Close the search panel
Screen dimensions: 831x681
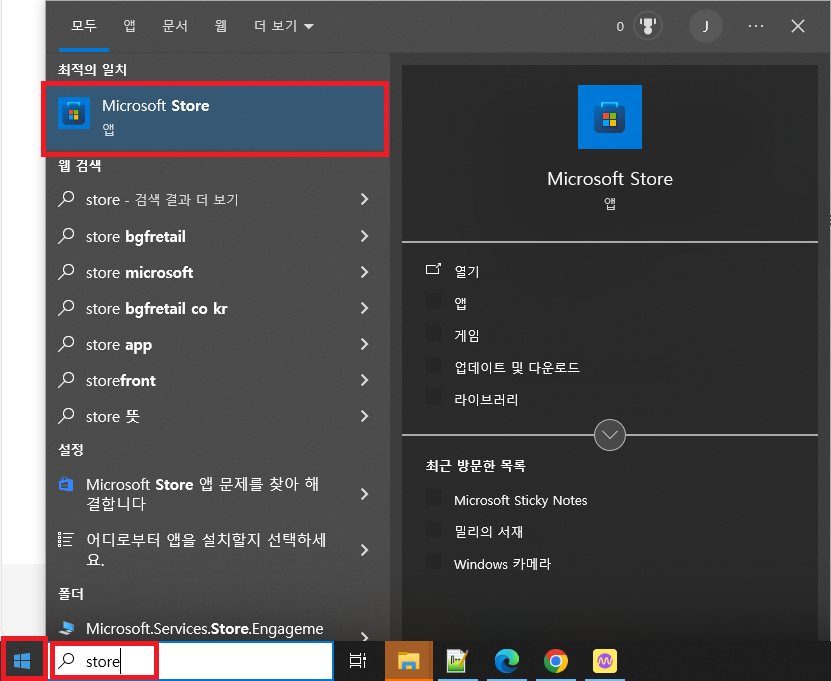(798, 26)
